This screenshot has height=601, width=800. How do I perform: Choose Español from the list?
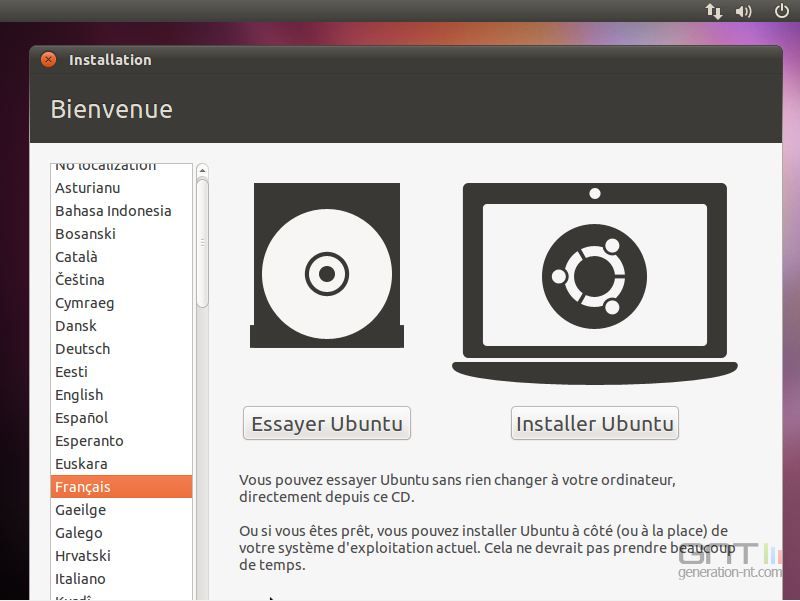coord(121,418)
